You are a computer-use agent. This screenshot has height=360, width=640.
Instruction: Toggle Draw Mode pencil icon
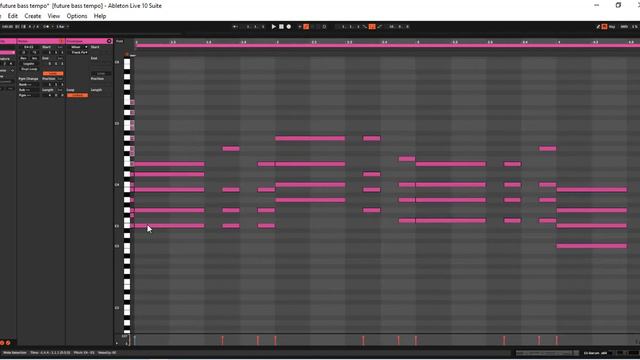[598, 27]
